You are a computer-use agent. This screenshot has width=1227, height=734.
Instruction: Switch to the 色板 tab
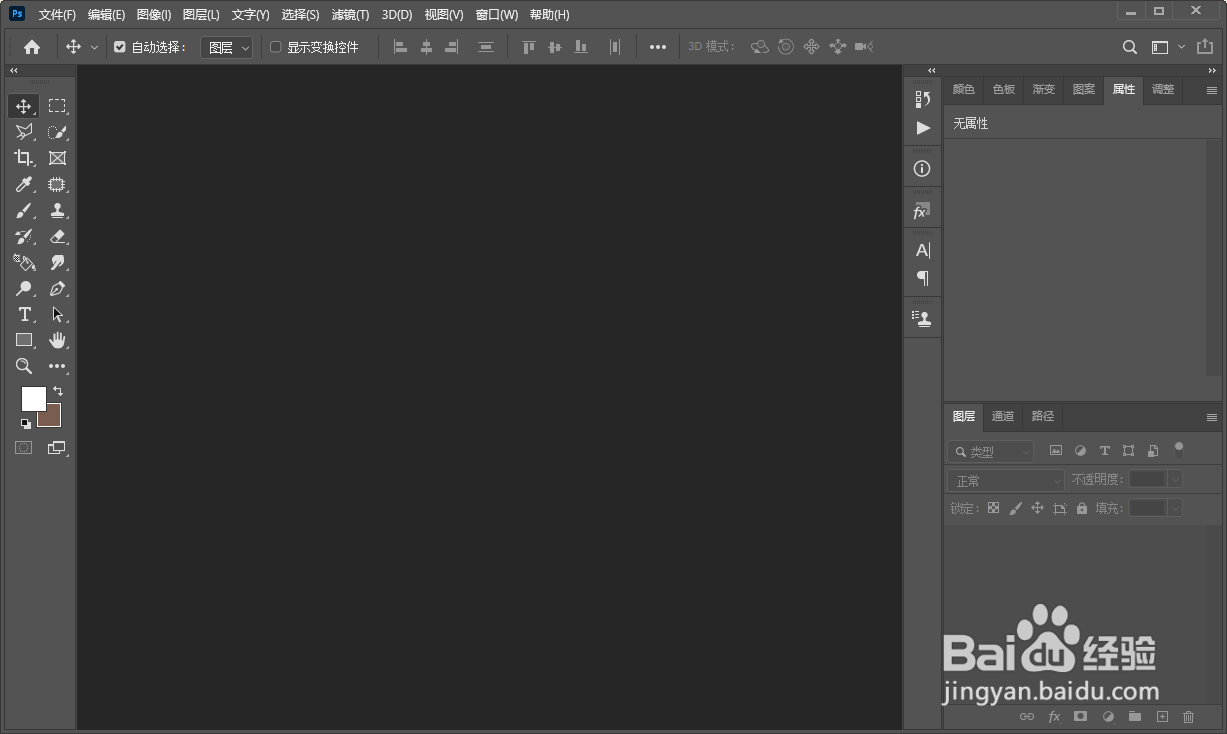(1003, 90)
